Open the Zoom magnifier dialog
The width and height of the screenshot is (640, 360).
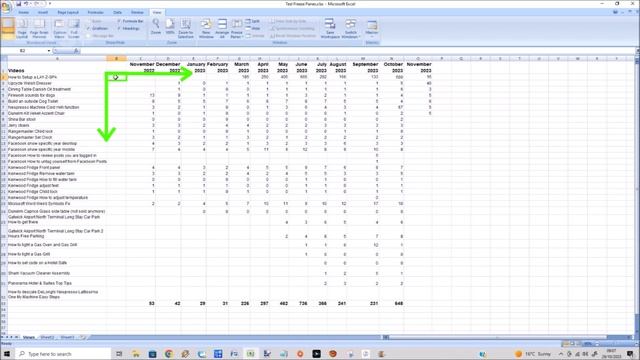(x=156, y=27)
